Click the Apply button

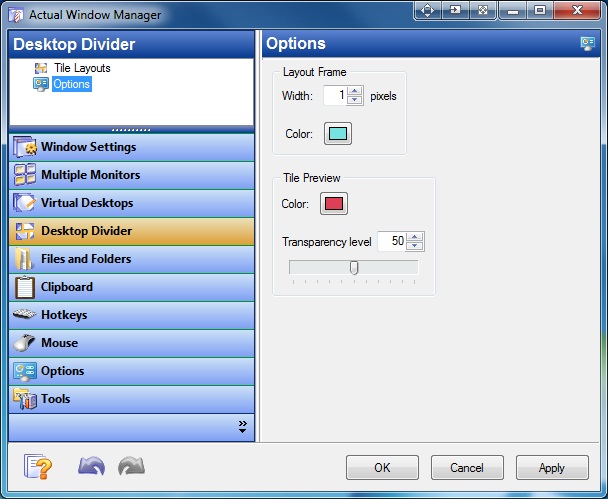point(552,468)
